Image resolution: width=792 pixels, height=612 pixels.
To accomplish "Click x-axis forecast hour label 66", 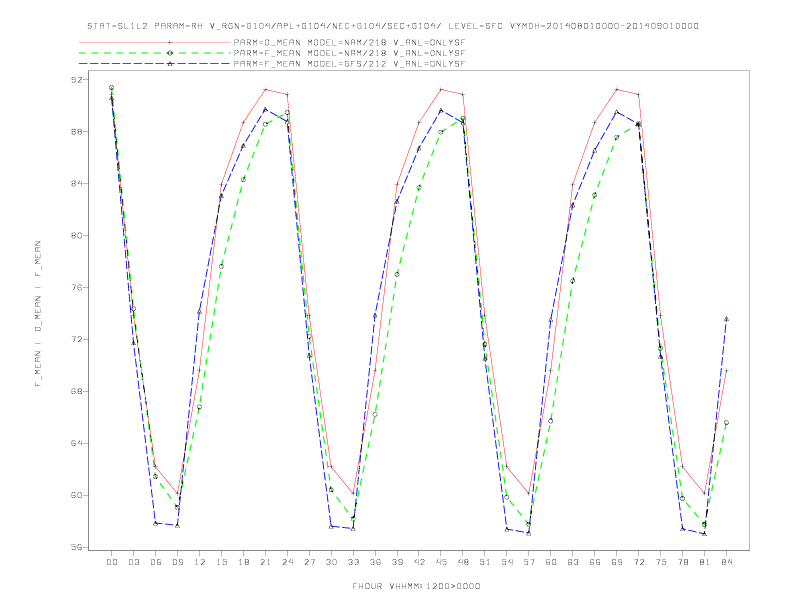I will point(595,562).
